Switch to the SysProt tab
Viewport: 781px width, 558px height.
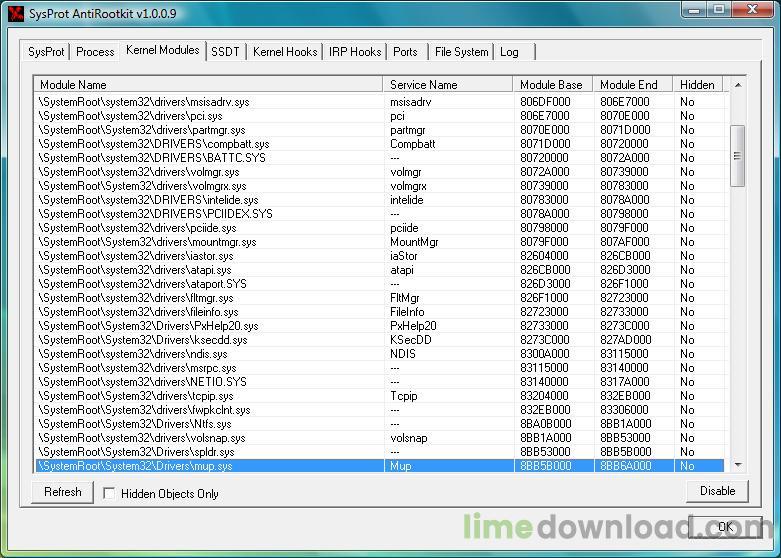coord(46,52)
